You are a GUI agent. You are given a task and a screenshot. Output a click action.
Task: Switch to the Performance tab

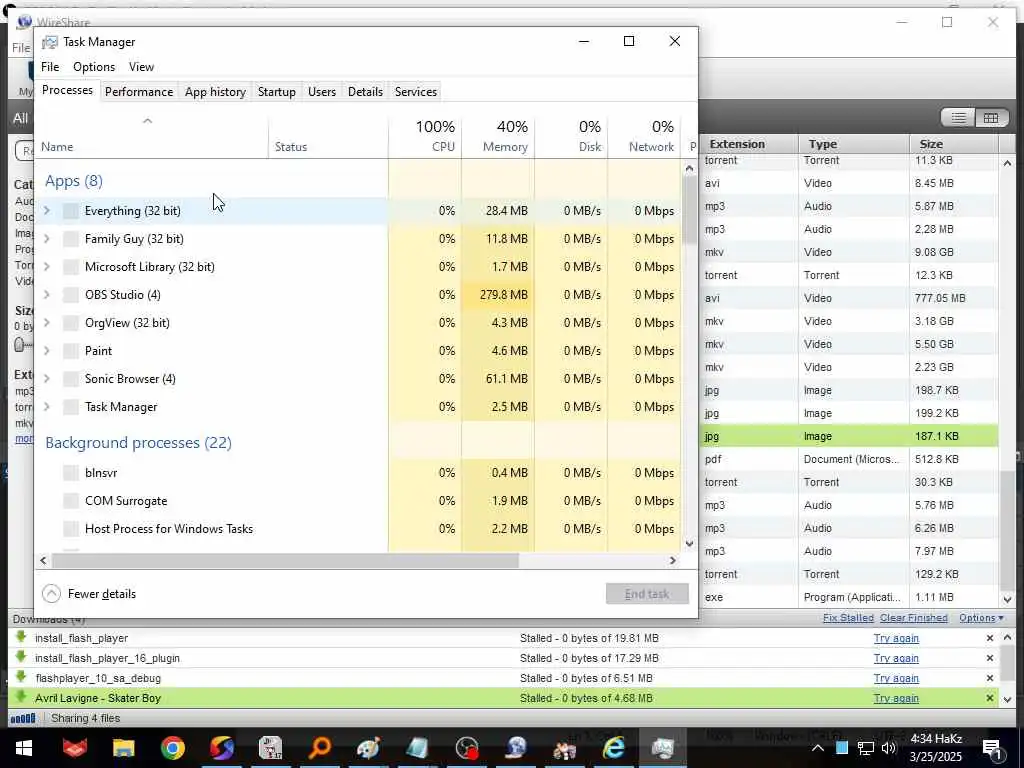pyautogui.click(x=139, y=91)
